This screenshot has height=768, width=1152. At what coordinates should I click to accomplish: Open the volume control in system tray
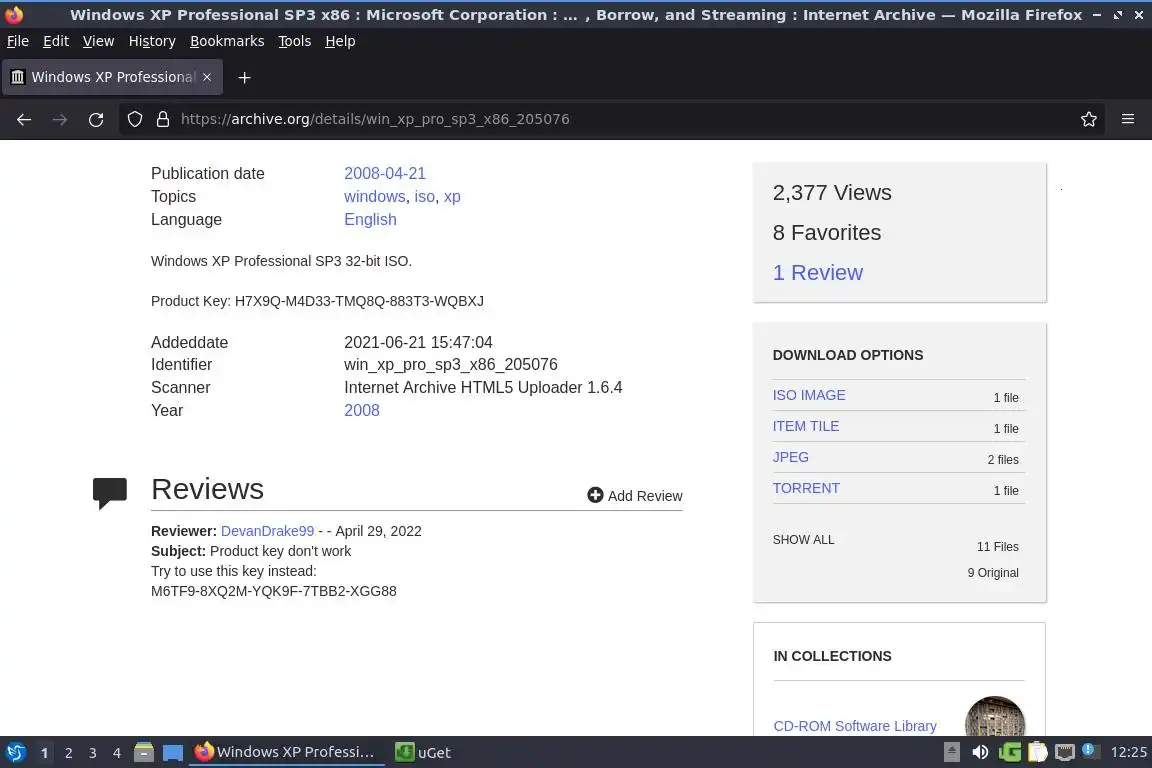[x=980, y=752]
